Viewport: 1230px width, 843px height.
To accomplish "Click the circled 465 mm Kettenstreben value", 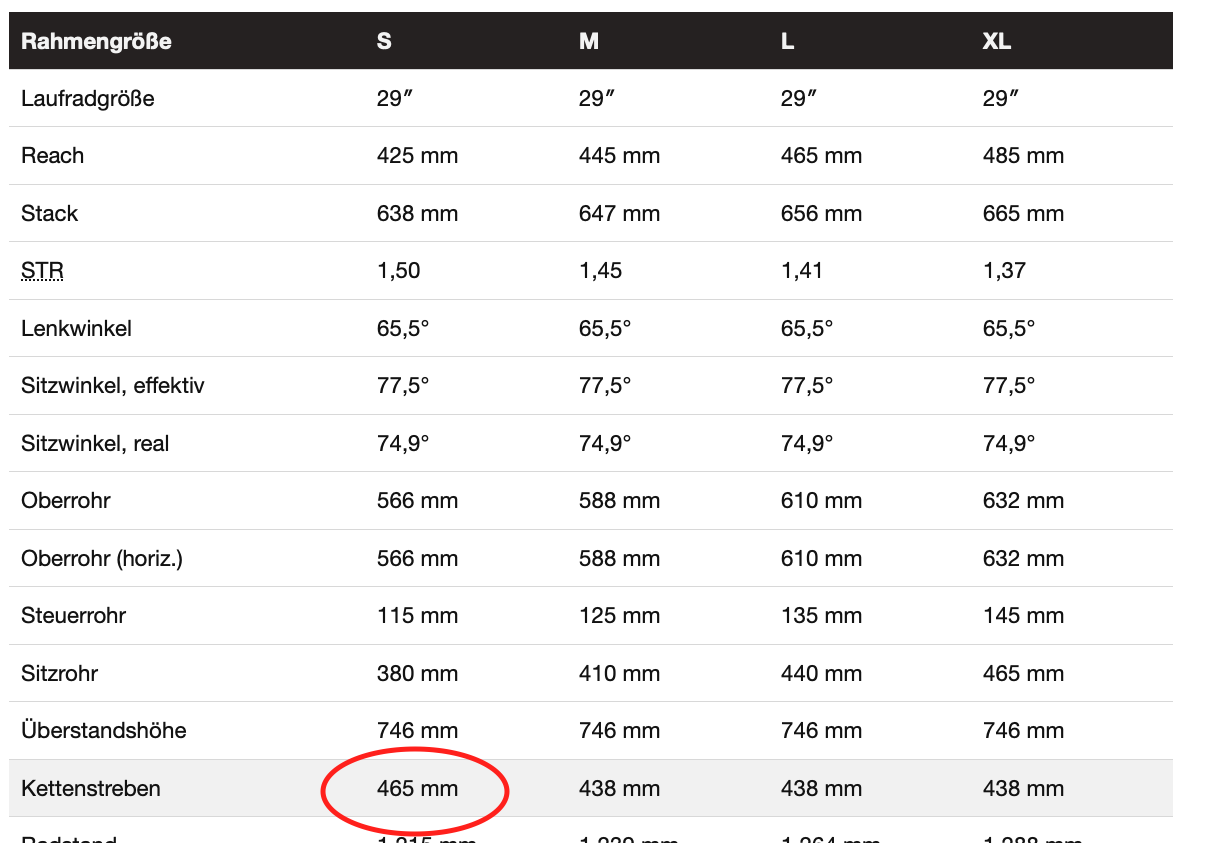I will tap(417, 789).
